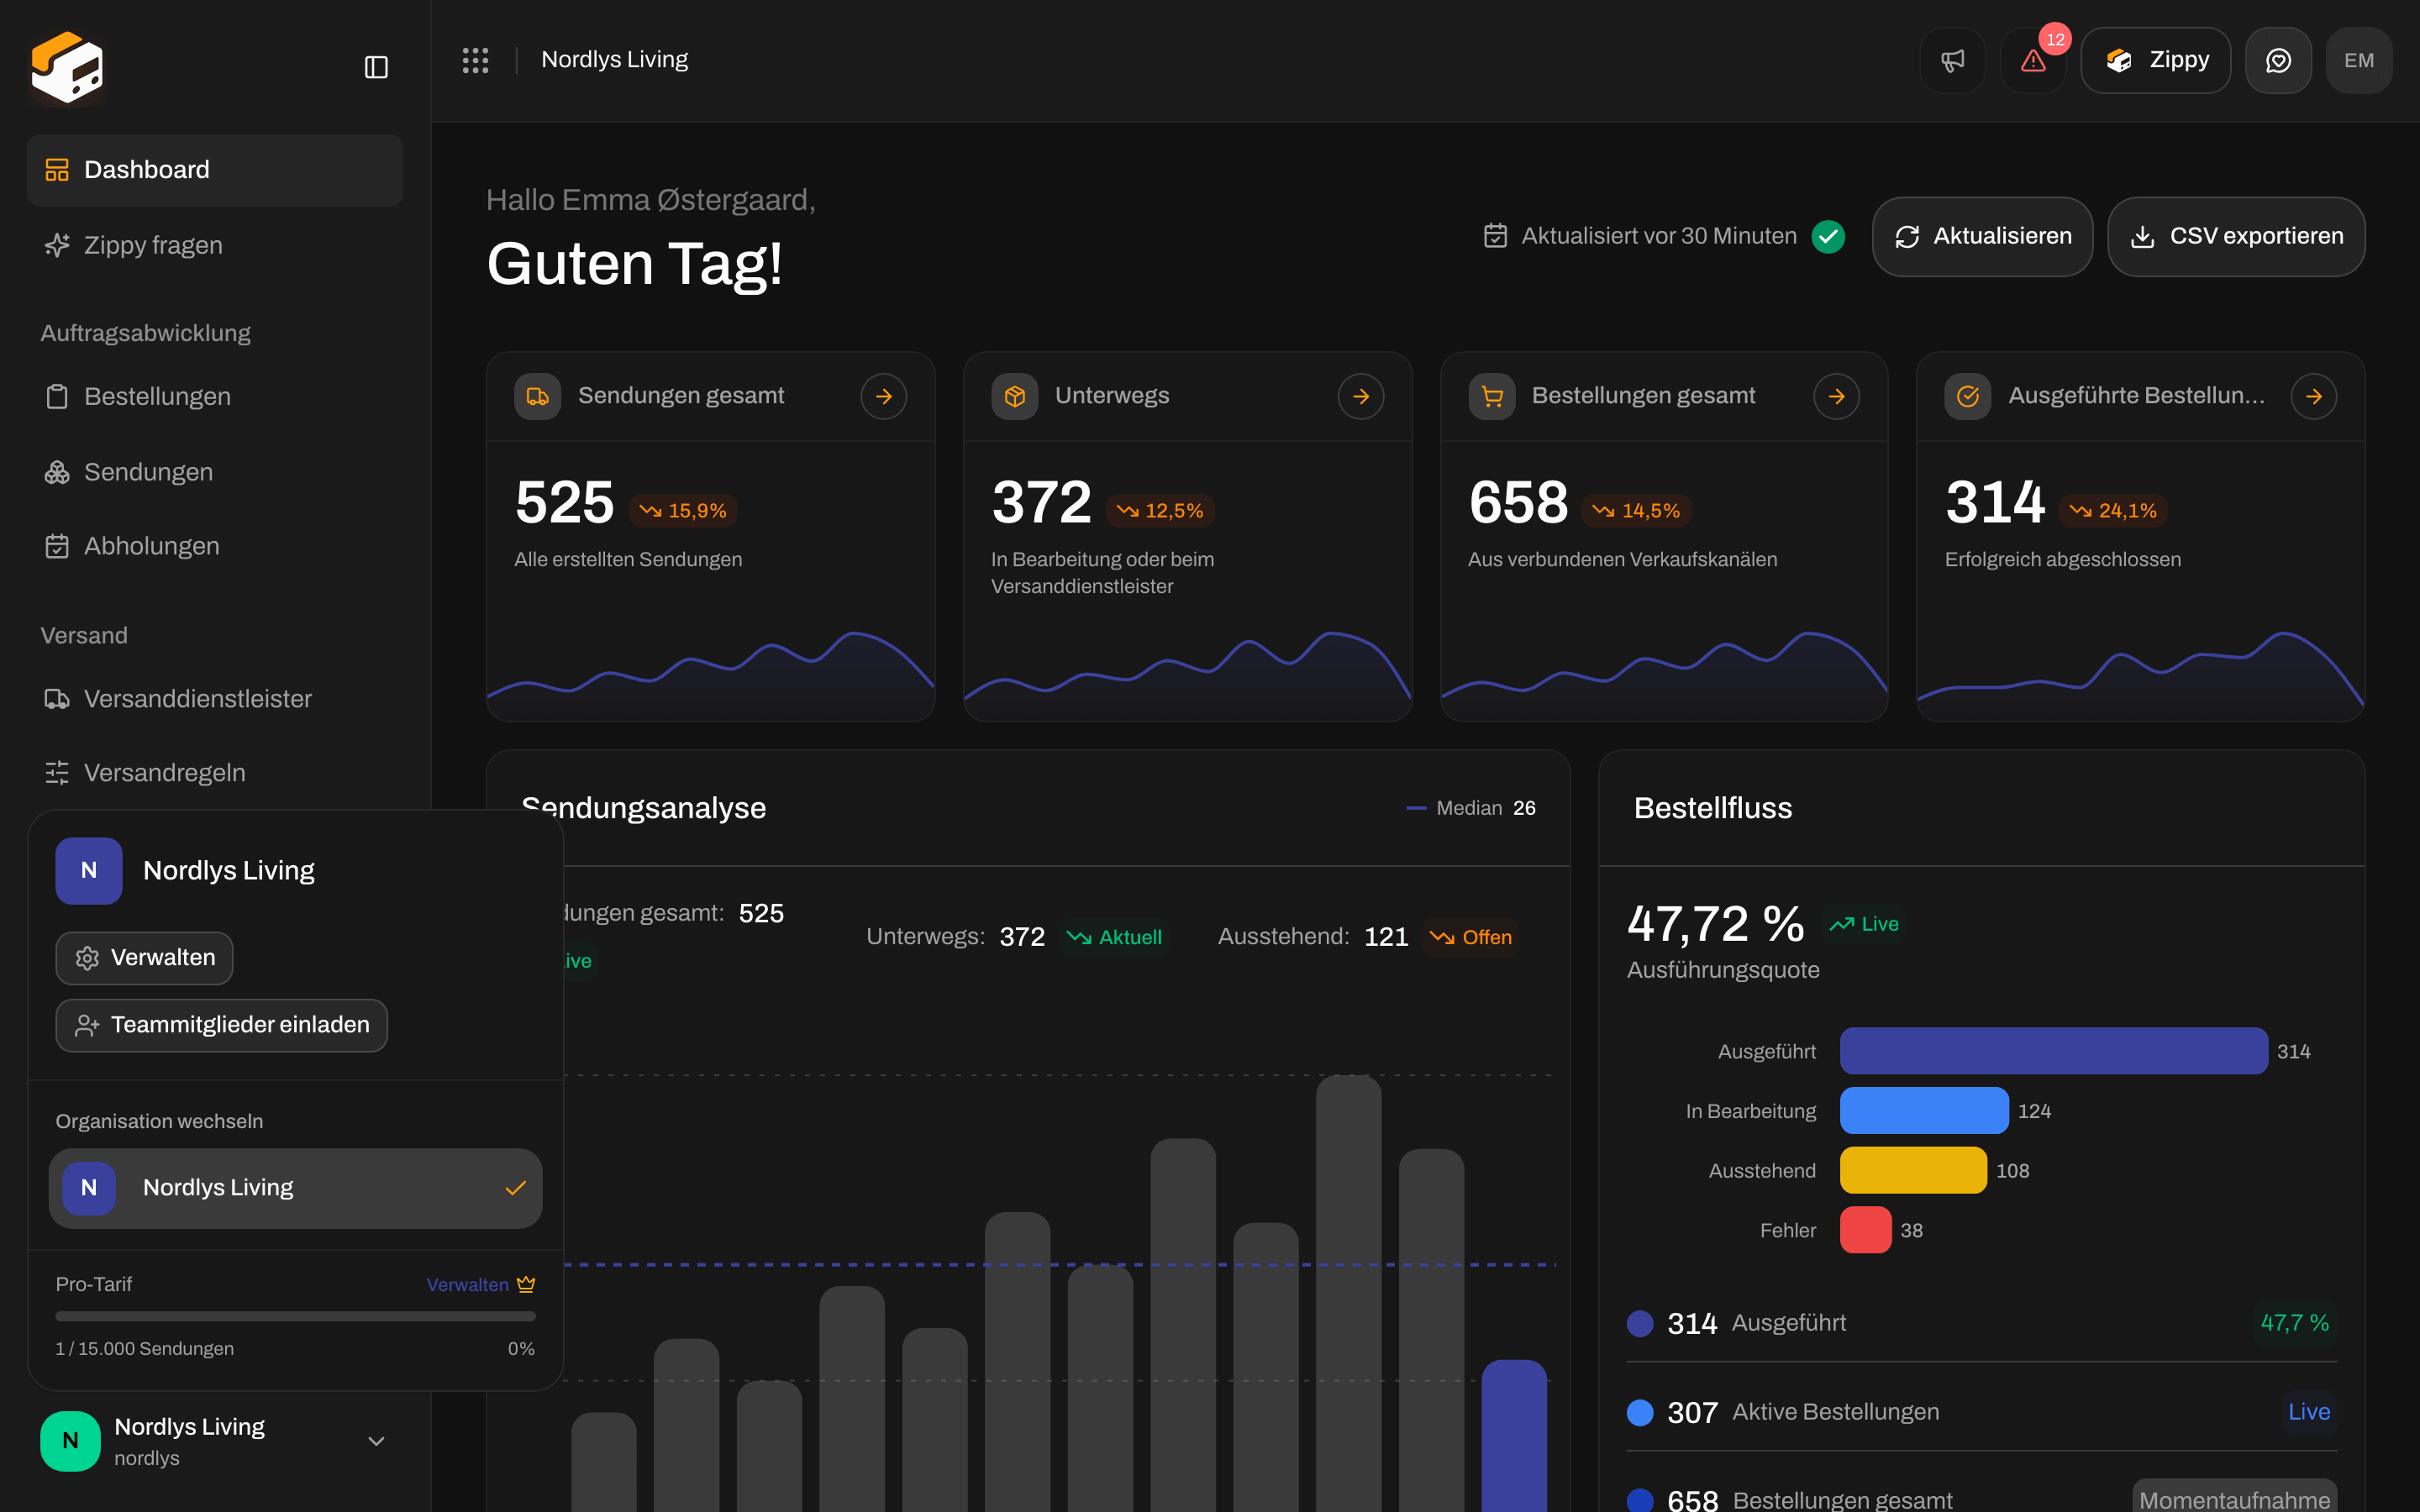Viewport: 2420px width, 1512px height.
Task: Click the green Aktuell status badge
Action: pyautogui.click(x=1114, y=937)
